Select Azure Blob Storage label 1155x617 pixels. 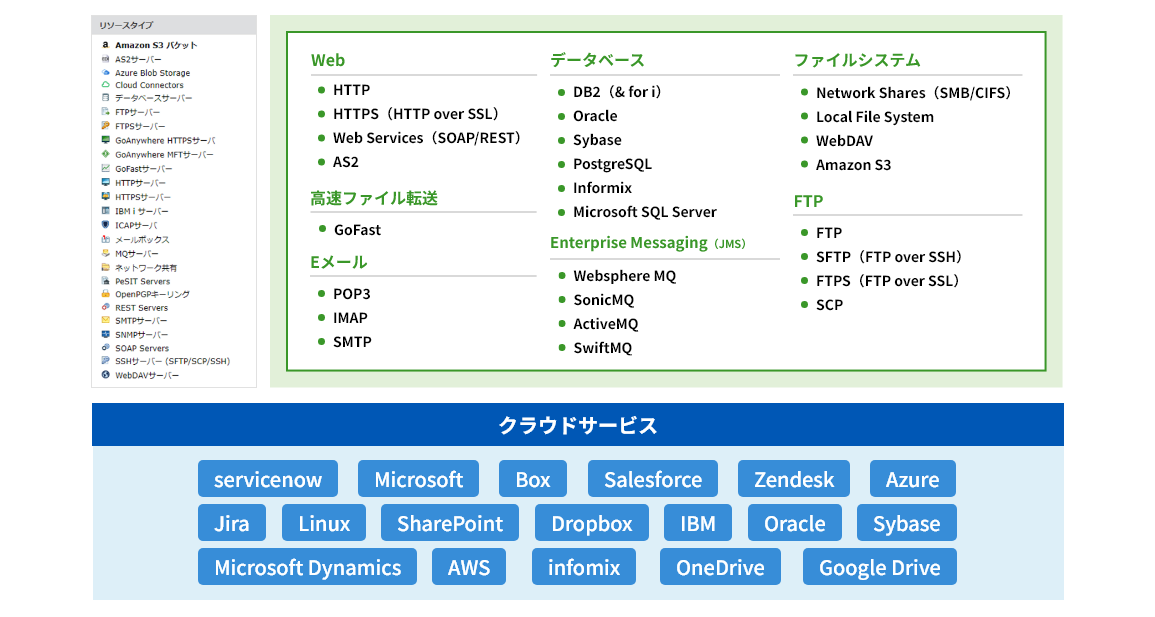[152, 73]
